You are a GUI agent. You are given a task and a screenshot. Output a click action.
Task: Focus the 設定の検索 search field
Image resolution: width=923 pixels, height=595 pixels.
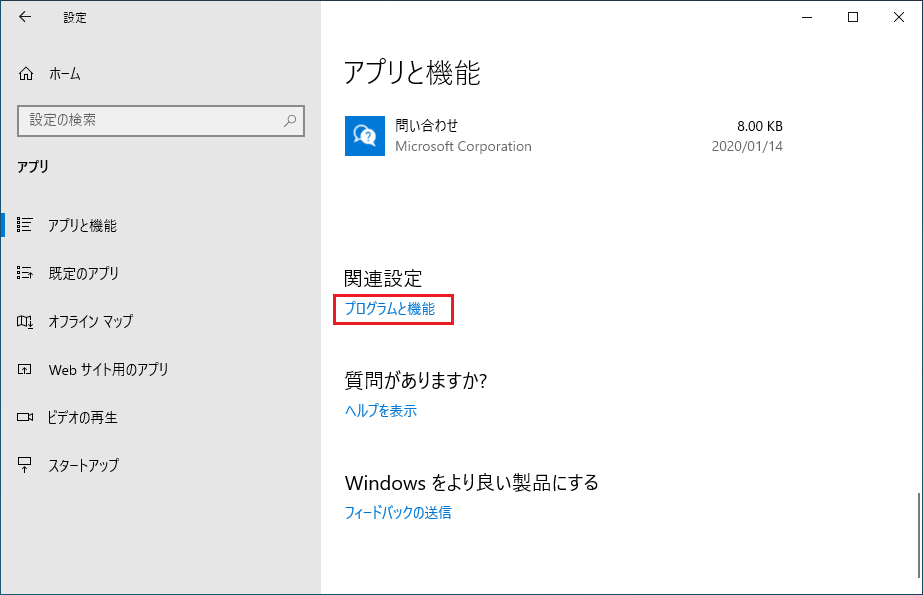click(161, 121)
